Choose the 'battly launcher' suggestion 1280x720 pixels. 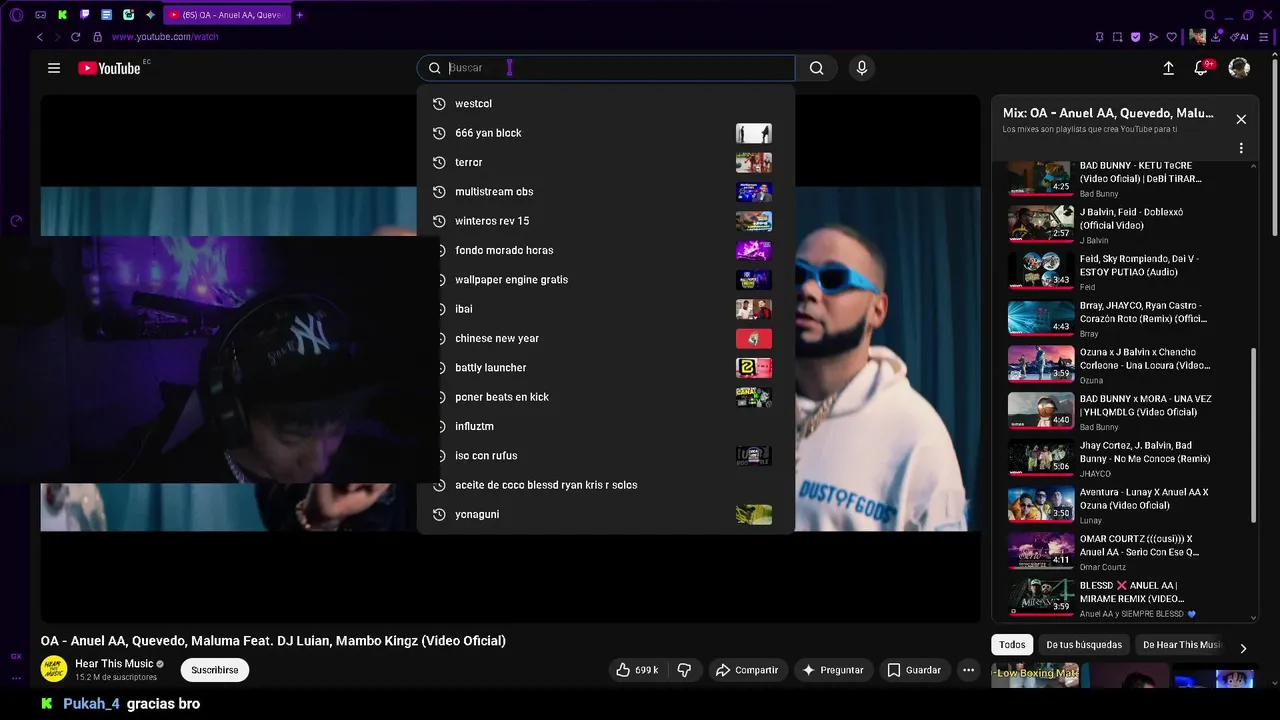(x=606, y=368)
